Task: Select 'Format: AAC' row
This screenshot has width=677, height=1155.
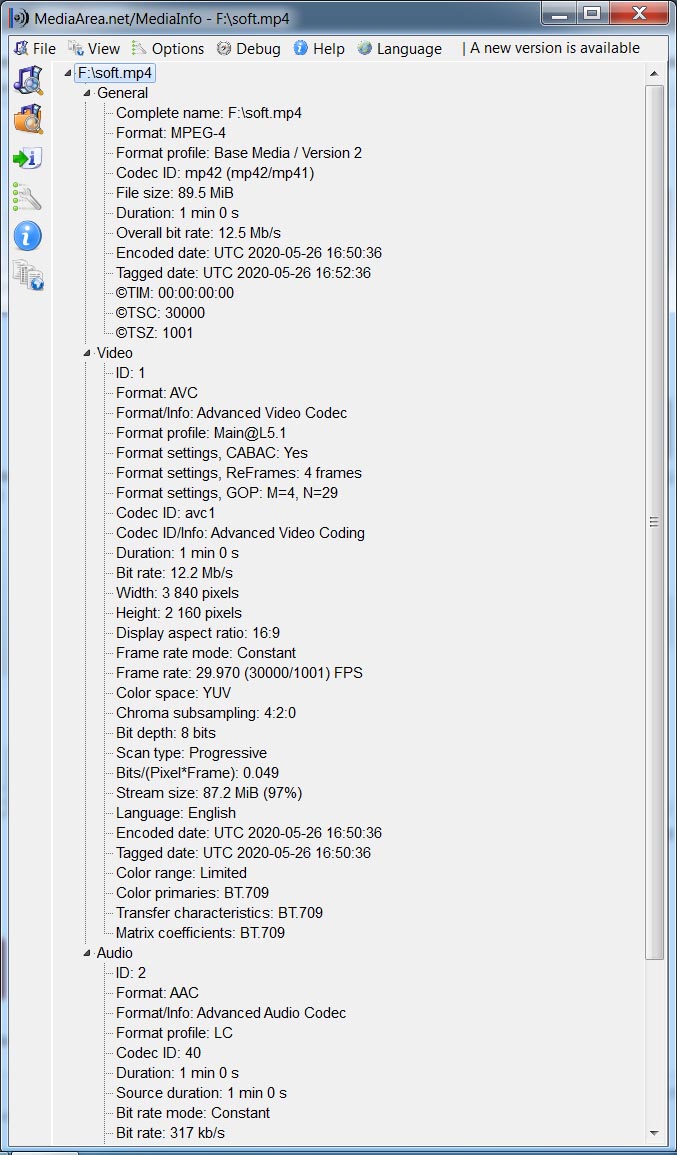Action: pos(157,993)
